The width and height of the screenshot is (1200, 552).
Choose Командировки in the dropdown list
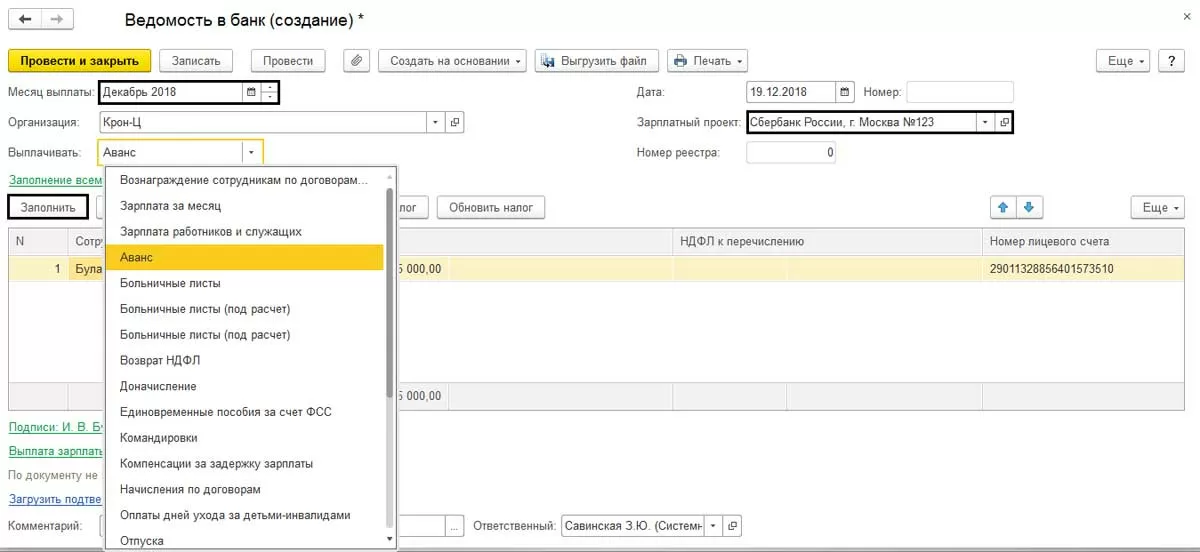tap(158, 438)
